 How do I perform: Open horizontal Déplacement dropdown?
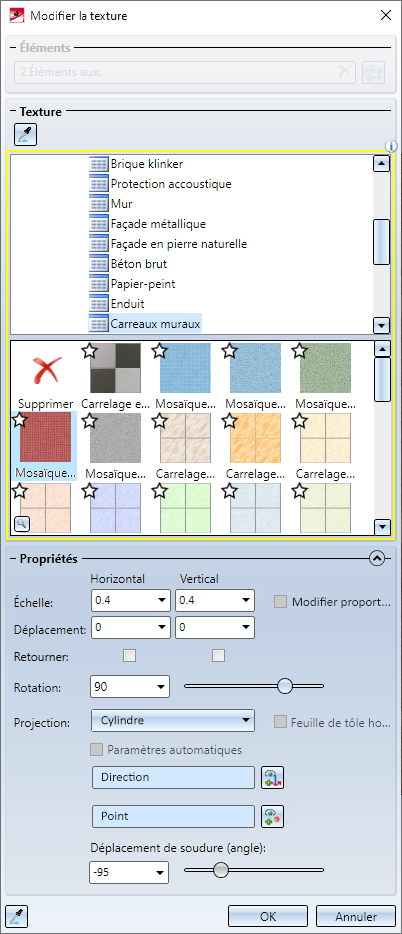(161, 627)
